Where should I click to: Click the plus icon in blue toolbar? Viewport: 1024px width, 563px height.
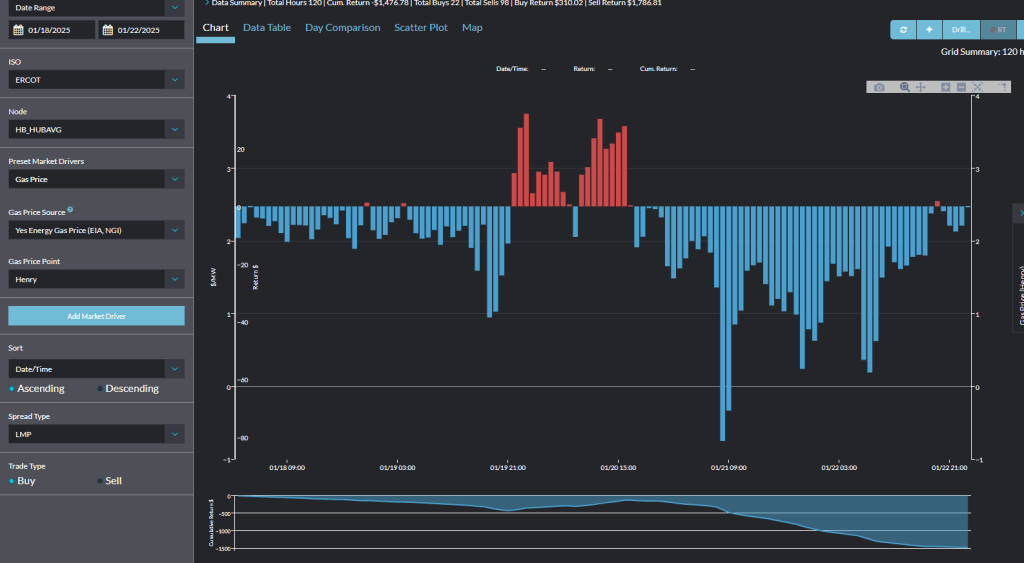pyautogui.click(x=929, y=30)
